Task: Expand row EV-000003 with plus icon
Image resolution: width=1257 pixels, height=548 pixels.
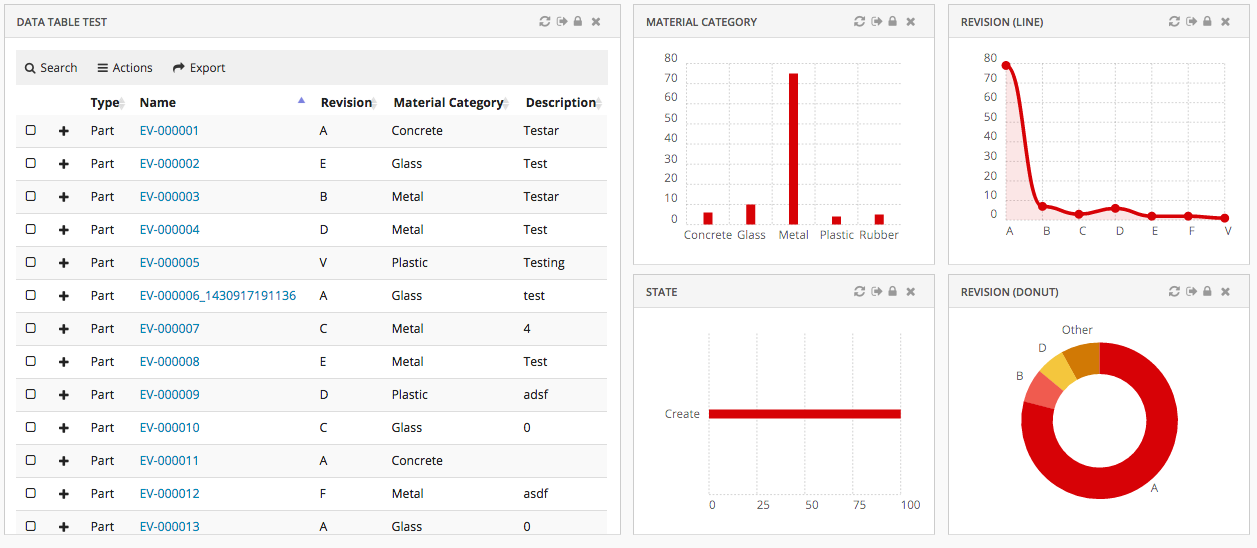Action: 64,197
